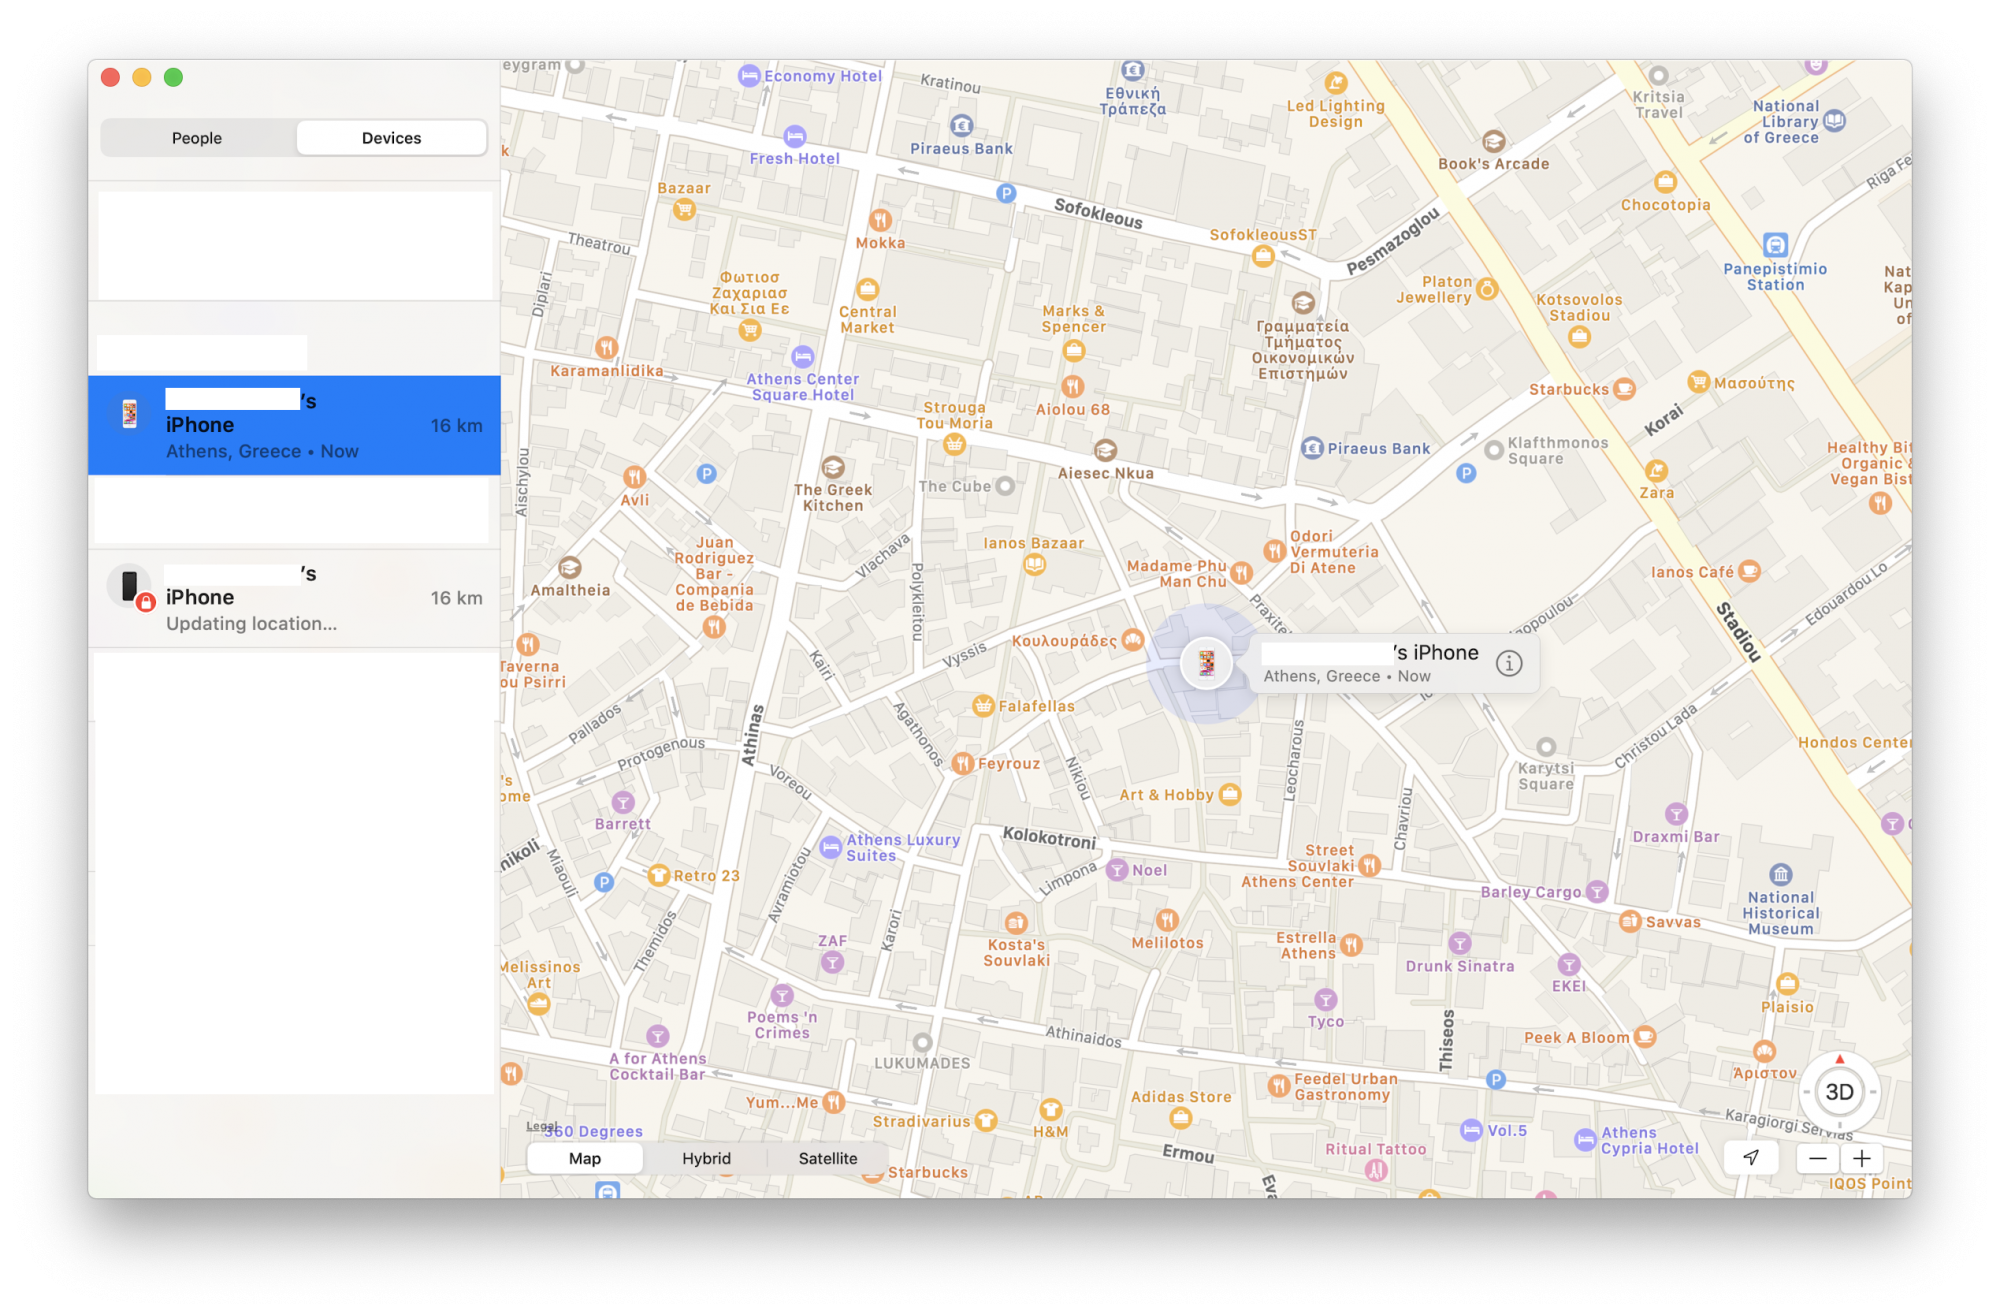Click the Falafellas food icon
The height and width of the screenshot is (1315, 2000).
pos(984,706)
